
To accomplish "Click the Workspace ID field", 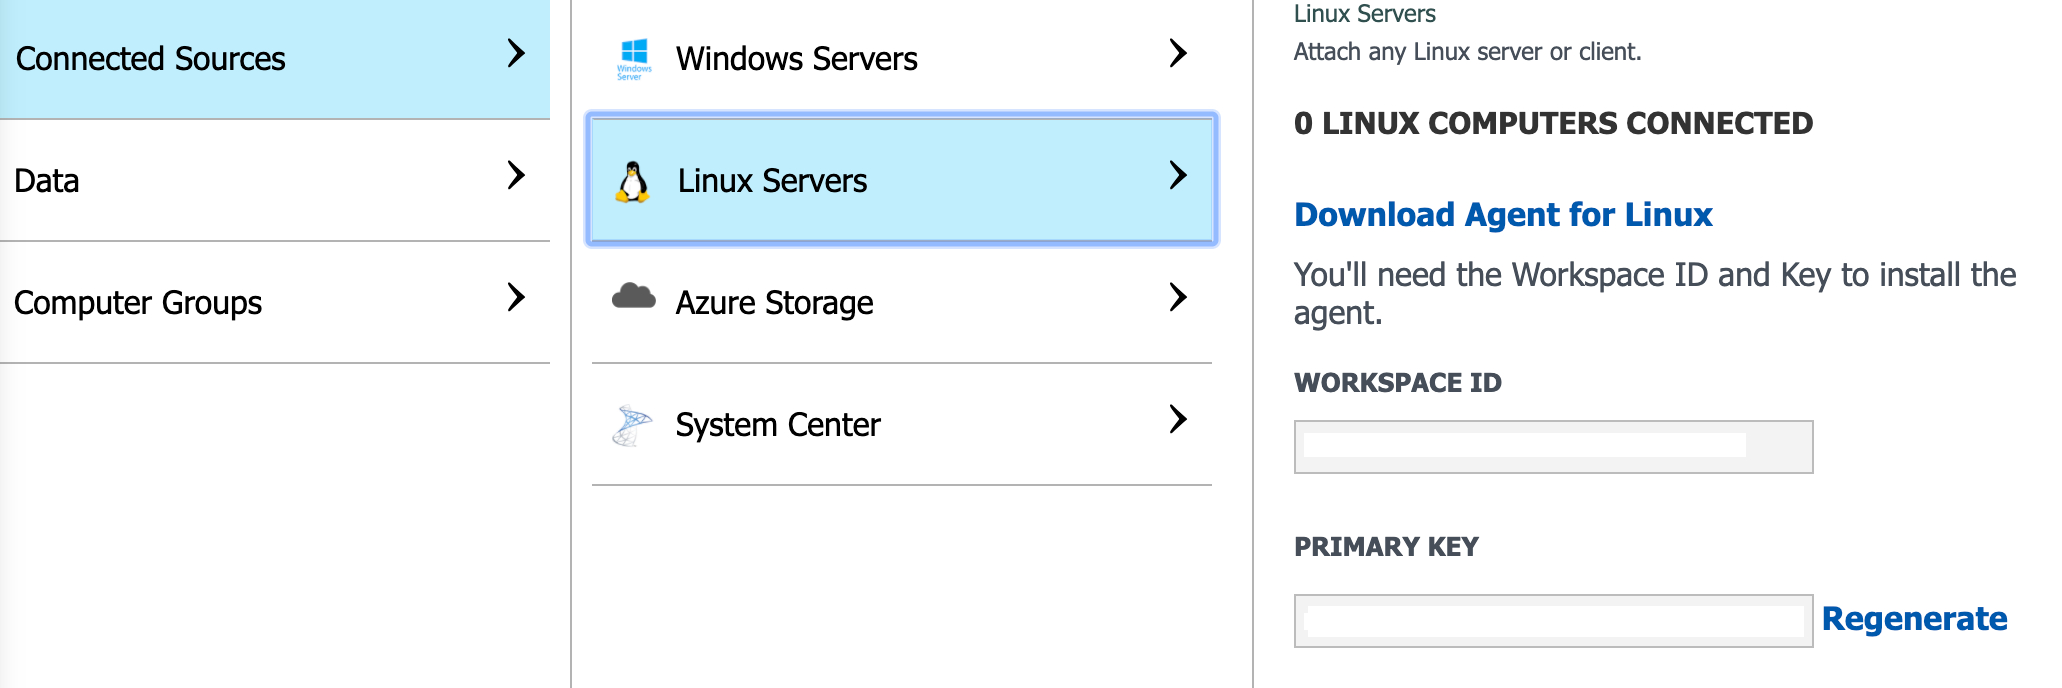I will click(x=1553, y=447).
